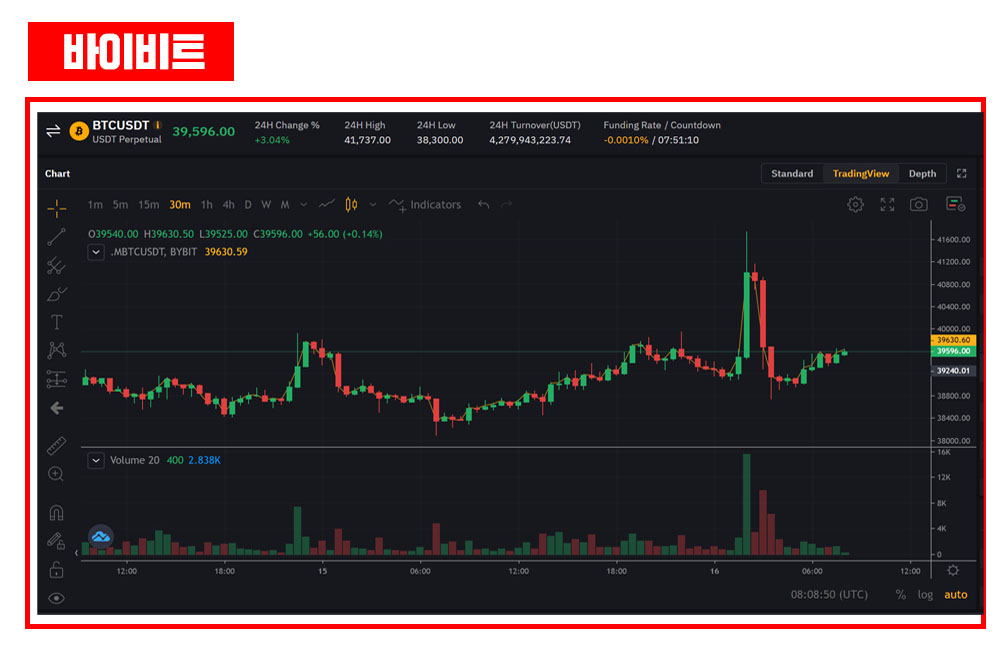Take a chart snapshot with camera icon
Screen dimensions: 1008x650
tap(919, 204)
